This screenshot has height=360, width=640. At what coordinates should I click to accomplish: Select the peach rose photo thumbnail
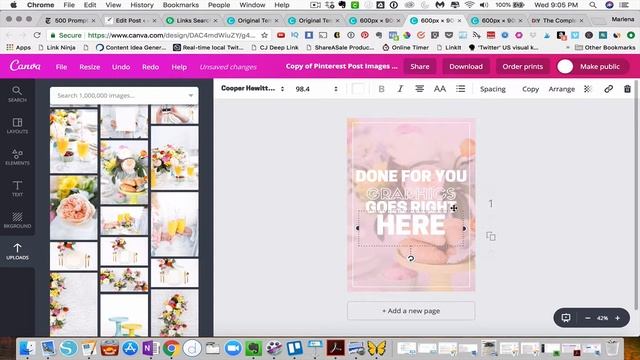click(73, 207)
